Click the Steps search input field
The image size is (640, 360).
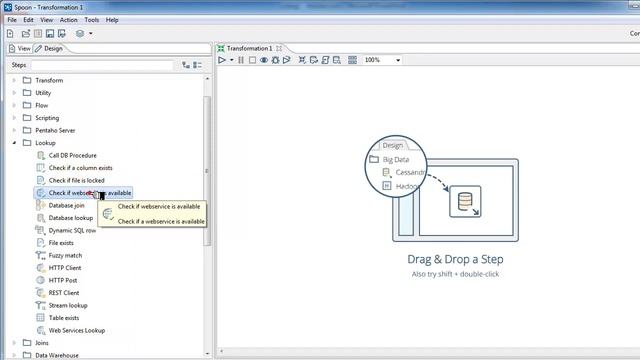102,65
